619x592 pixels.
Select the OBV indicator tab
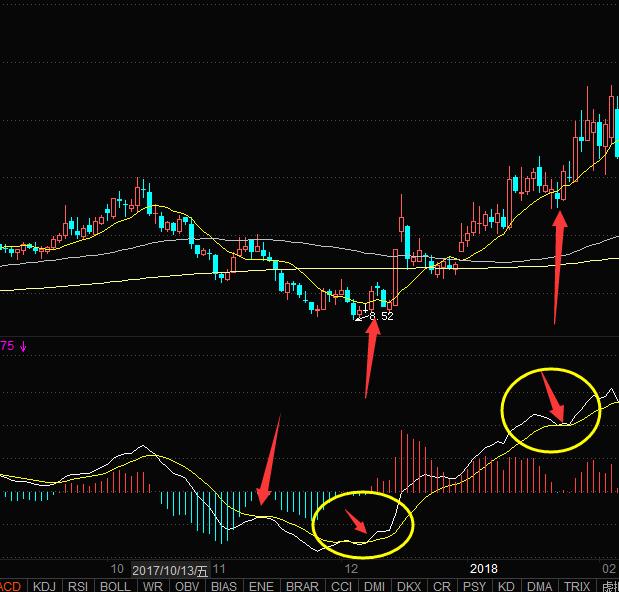click(187, 586)
